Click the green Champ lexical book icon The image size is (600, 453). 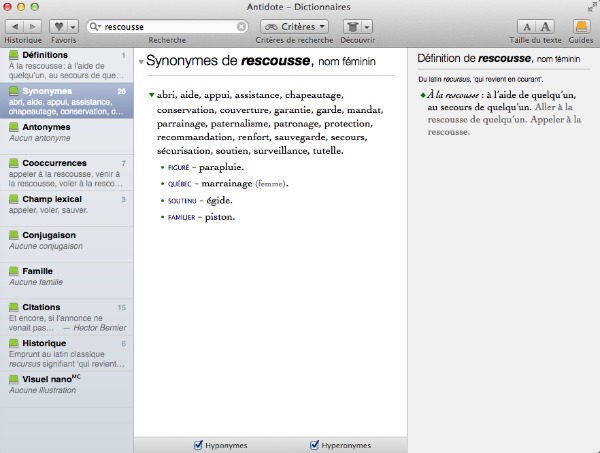14,199
